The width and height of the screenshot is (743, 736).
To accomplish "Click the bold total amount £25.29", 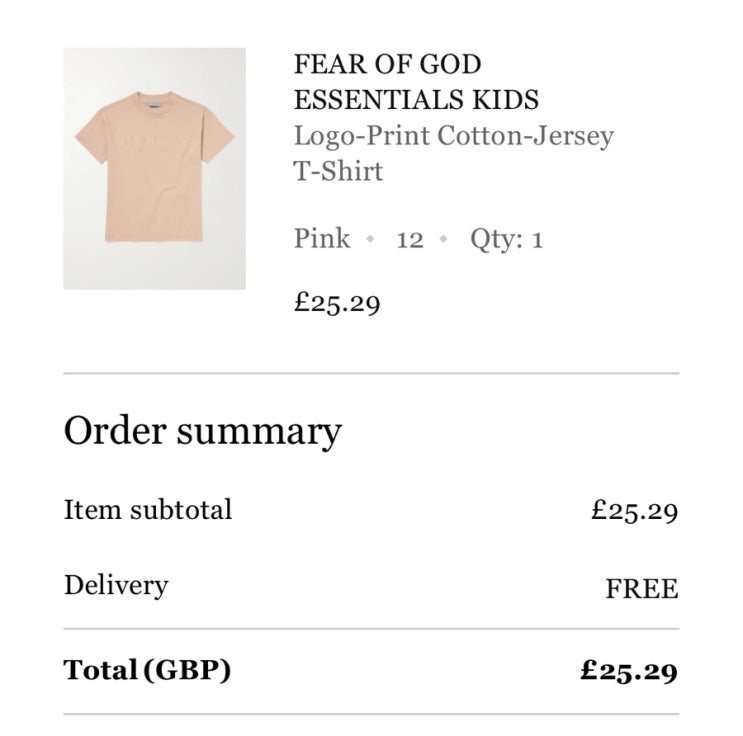I will pyautogui.click(x=628, y=671).
